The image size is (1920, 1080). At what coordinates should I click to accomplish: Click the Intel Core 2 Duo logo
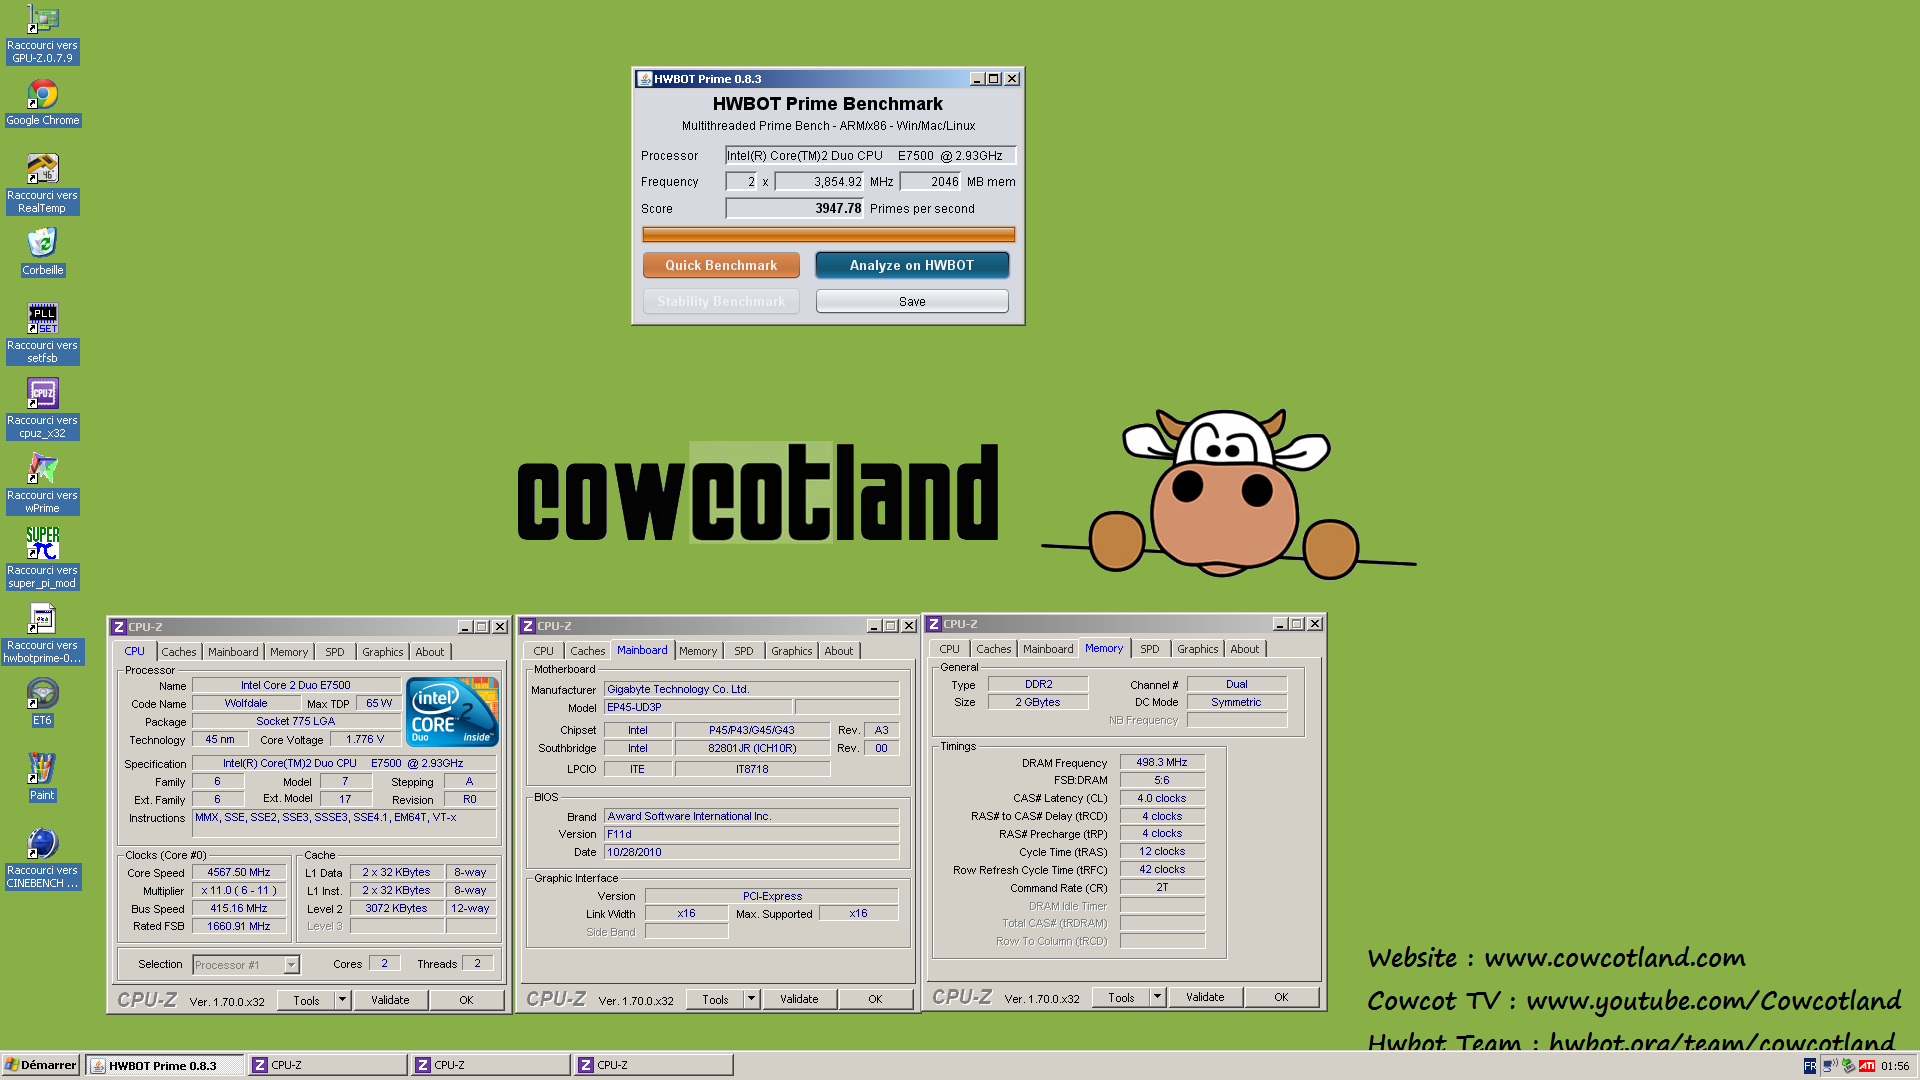452,711
